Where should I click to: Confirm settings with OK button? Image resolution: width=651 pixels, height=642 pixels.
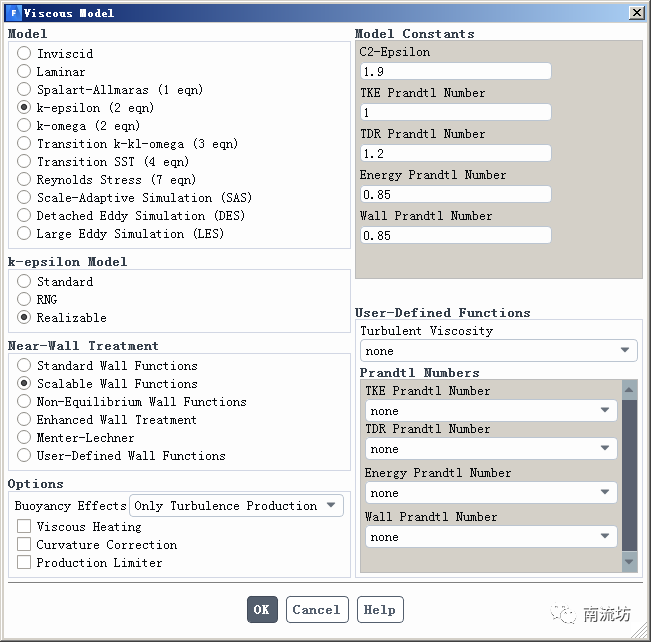pyautogui.click(x=262, y=610)
